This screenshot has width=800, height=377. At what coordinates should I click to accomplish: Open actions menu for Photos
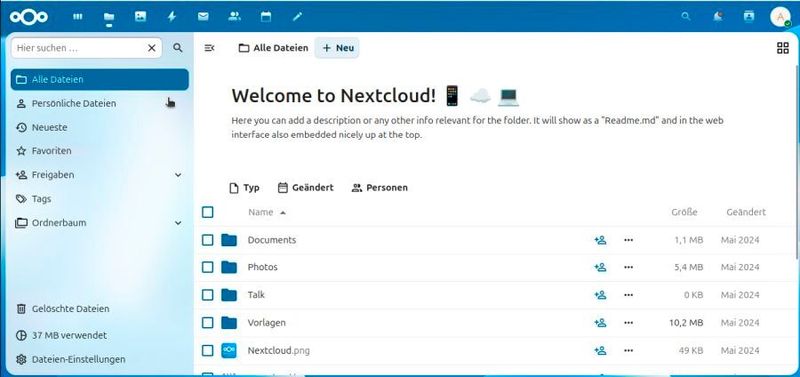tap(629, 267)
